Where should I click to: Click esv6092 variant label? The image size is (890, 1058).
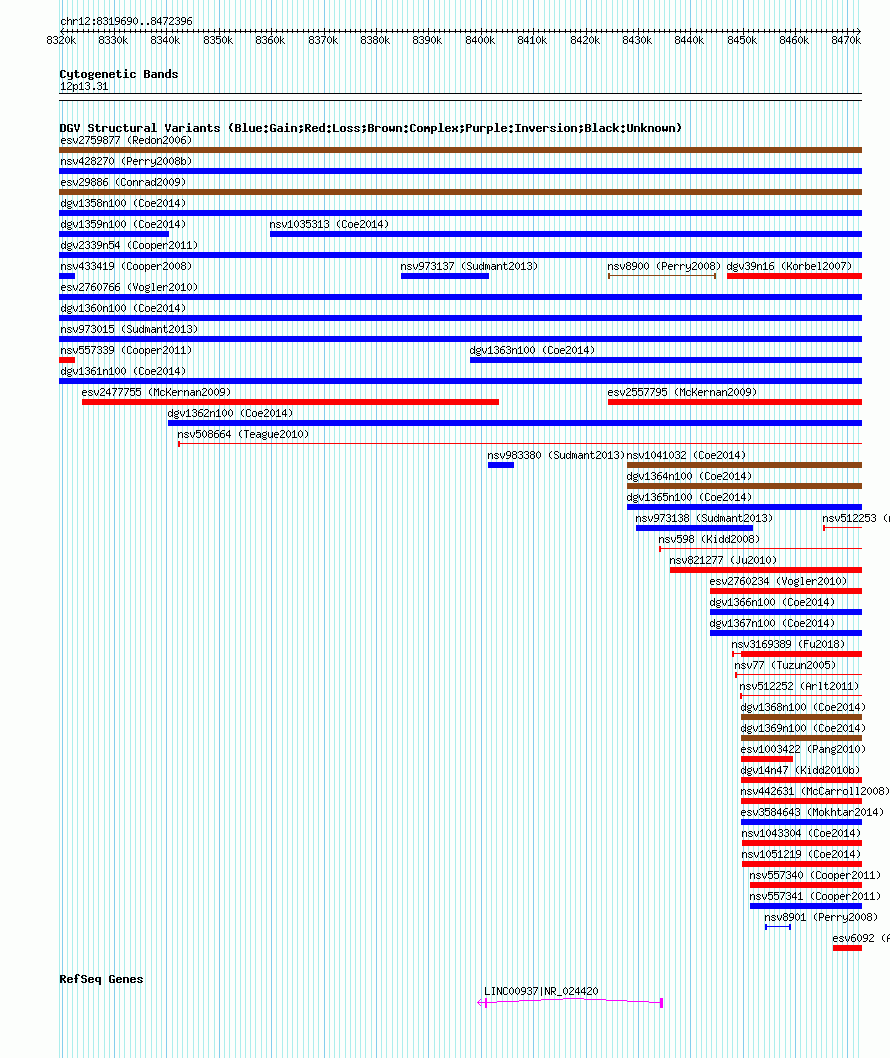861,938
